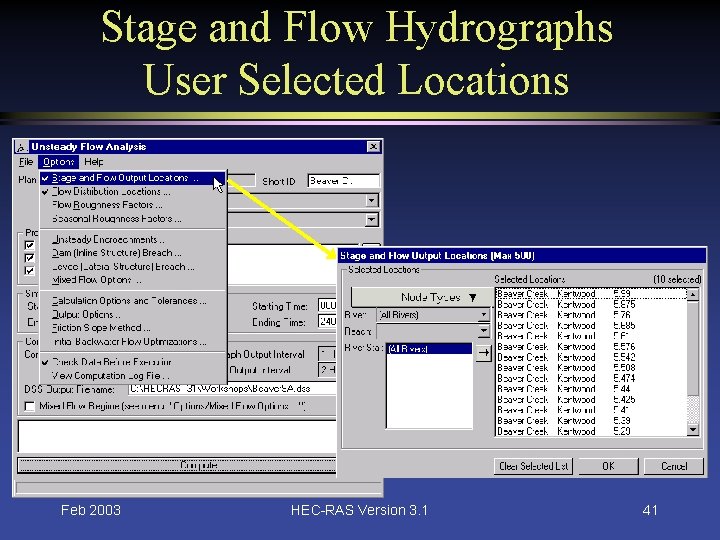Select Beaver Creek Kentwood 5.576 row

pyautogui.click(x=591, y=347)
